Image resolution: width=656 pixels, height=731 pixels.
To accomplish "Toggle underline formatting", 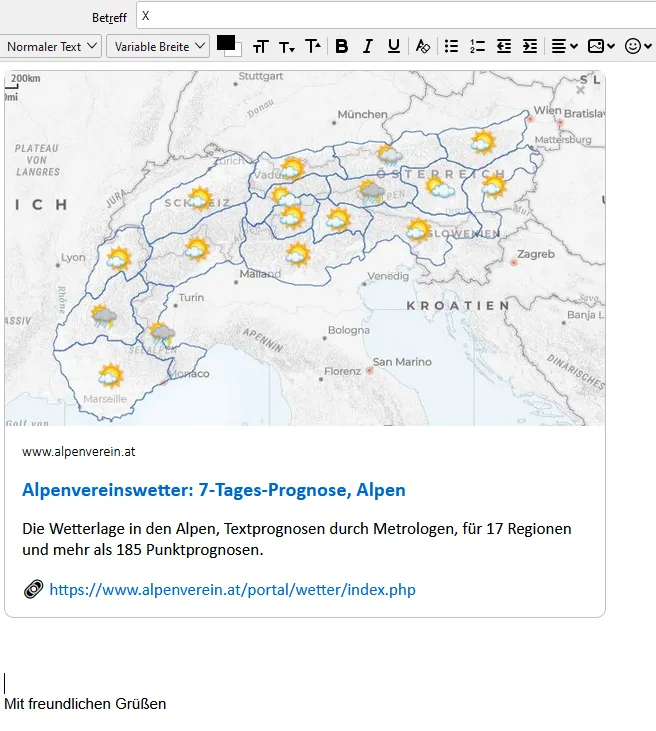I will click(x=394, y=46).
